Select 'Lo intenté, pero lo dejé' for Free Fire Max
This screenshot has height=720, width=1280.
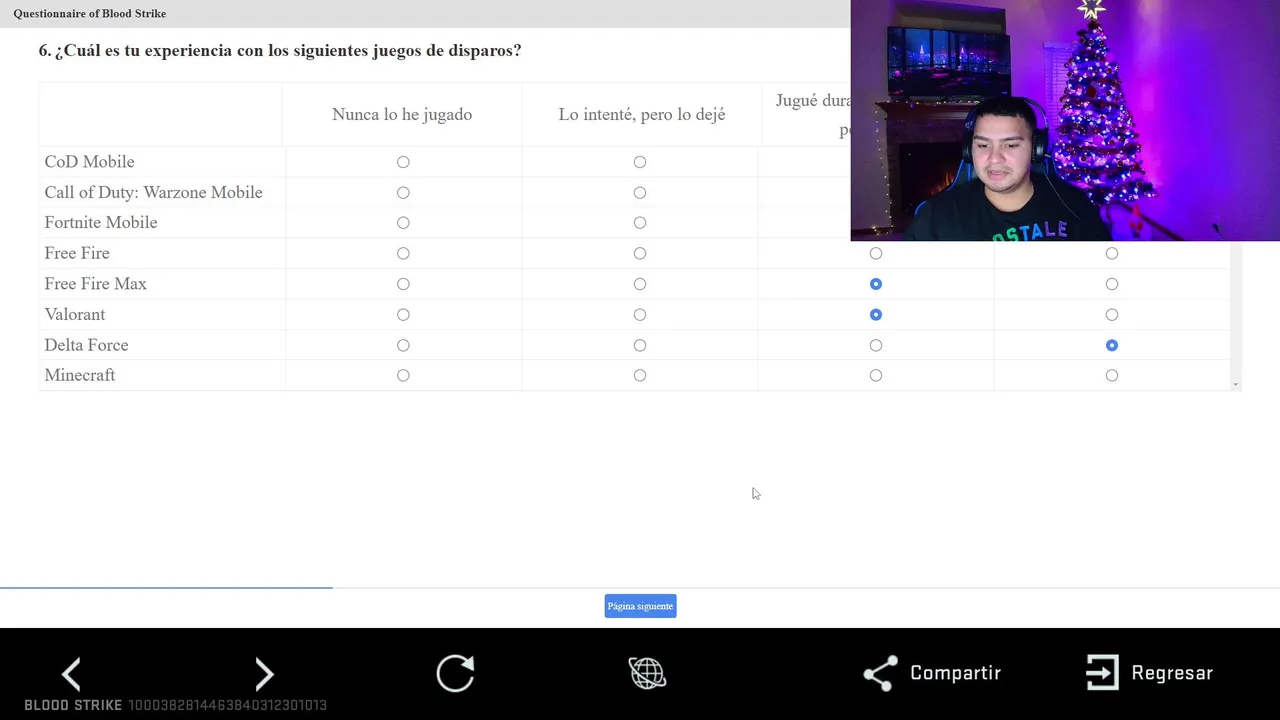pos(640,284)
